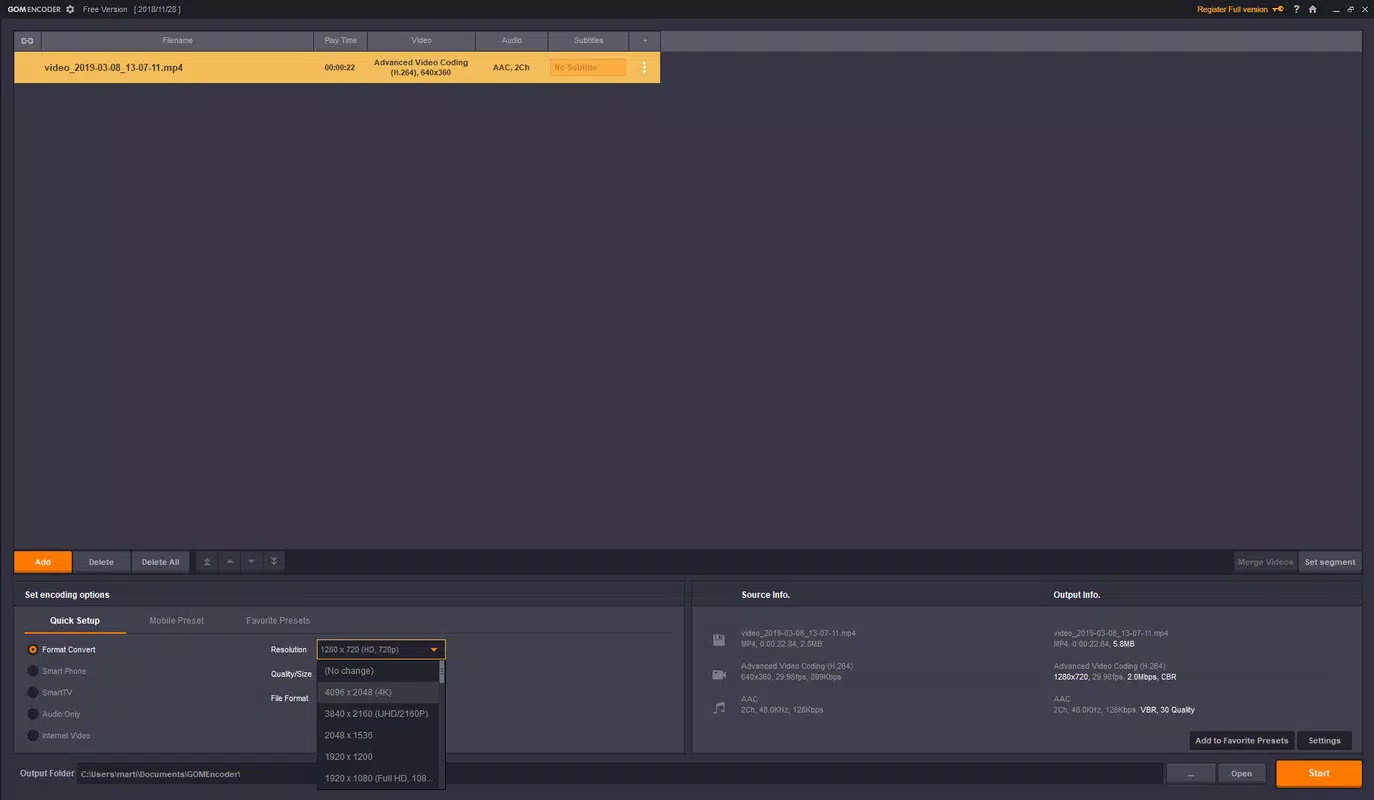The width and height of the screenshot is (1374, 800).
Task: Go to GOM home page icon
Action: click(x=1312, y=9)
